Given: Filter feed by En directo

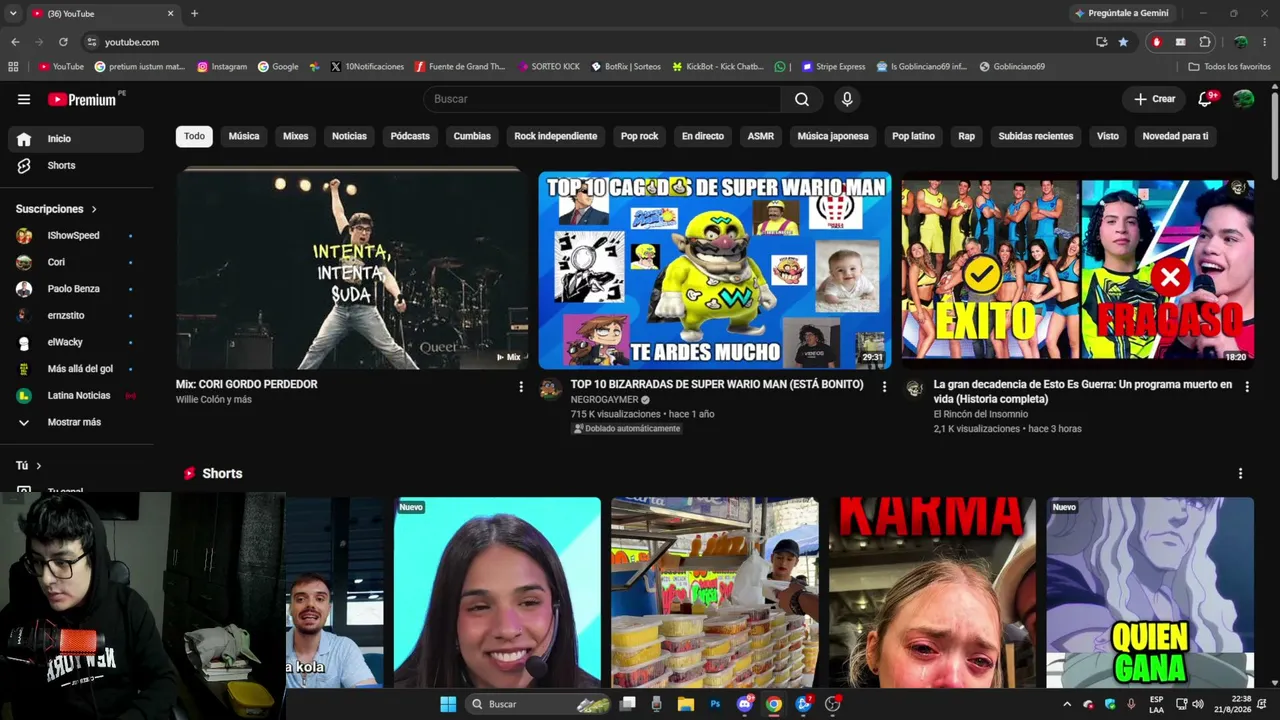Looking at the screenshot, I should (x=703, y=136).
